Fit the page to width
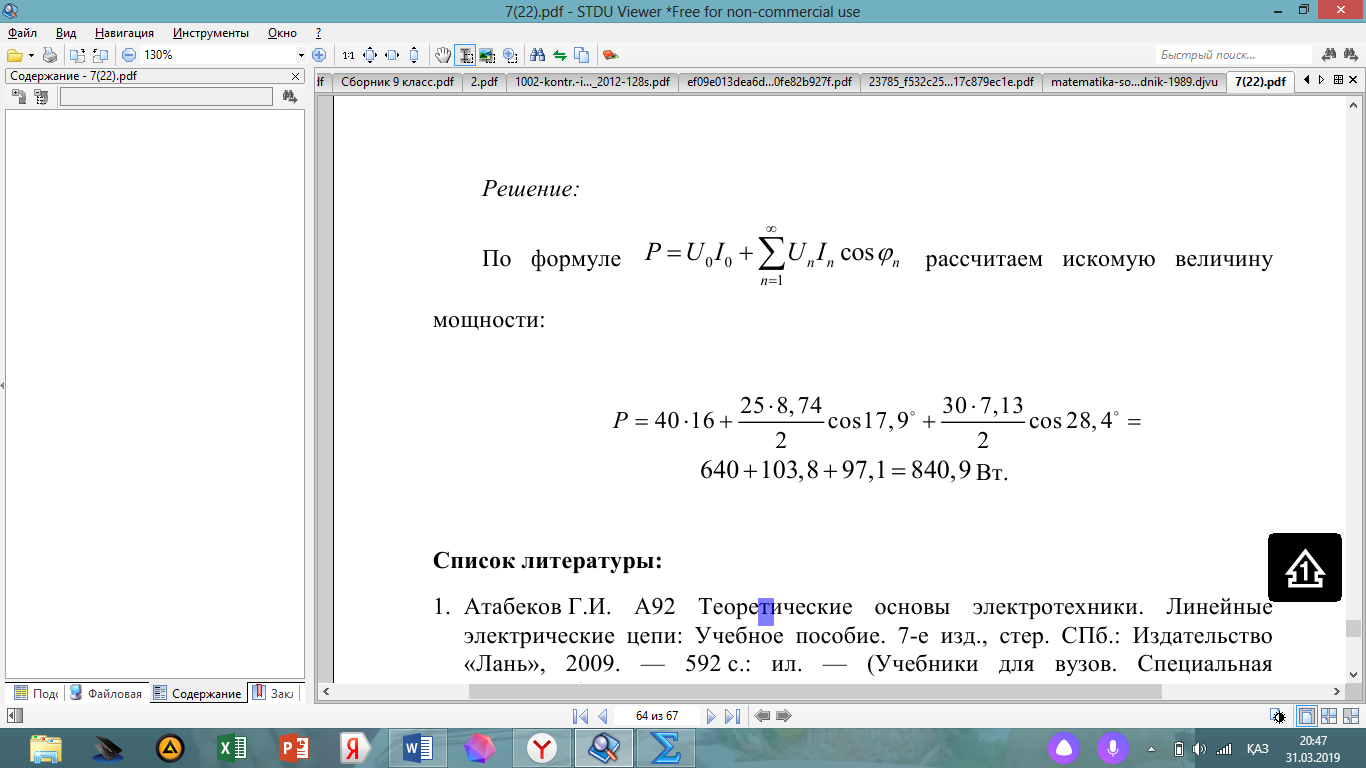Image resolution: width=1366 pixels, height=768 pixels. point(392,55)
